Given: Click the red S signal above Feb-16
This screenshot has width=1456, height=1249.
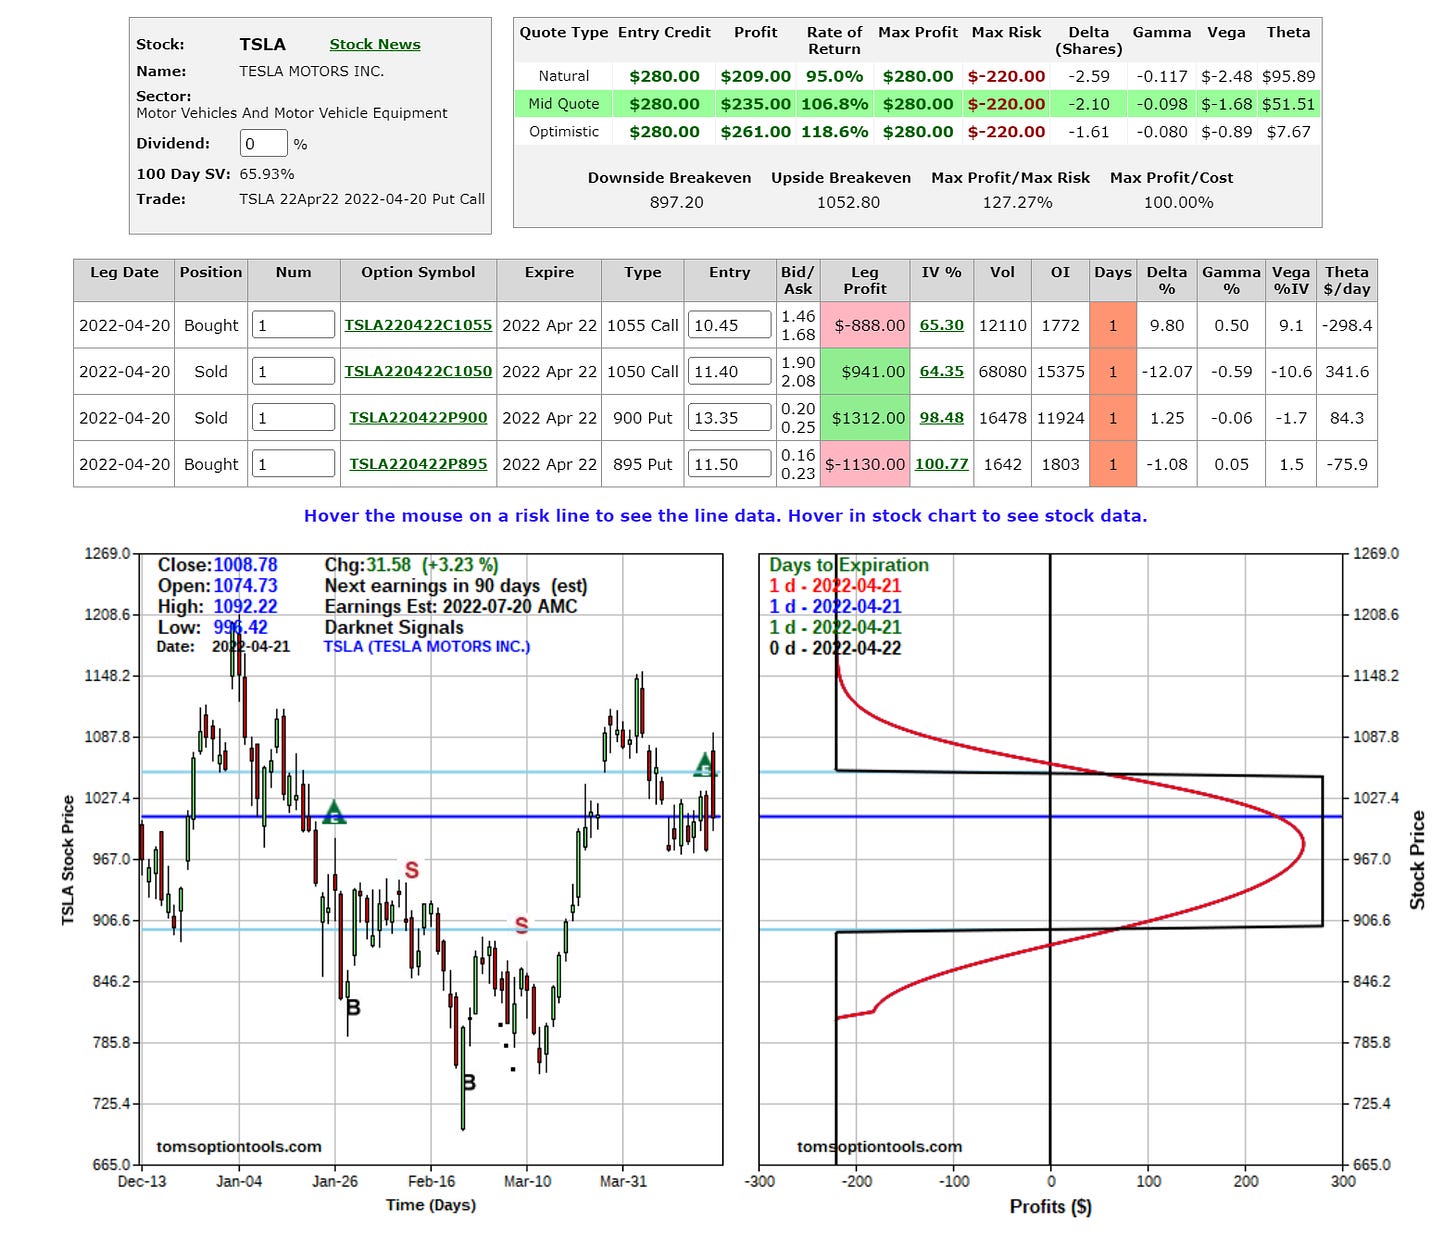Looking at the screenshot, I should click(x=411, y=870).
